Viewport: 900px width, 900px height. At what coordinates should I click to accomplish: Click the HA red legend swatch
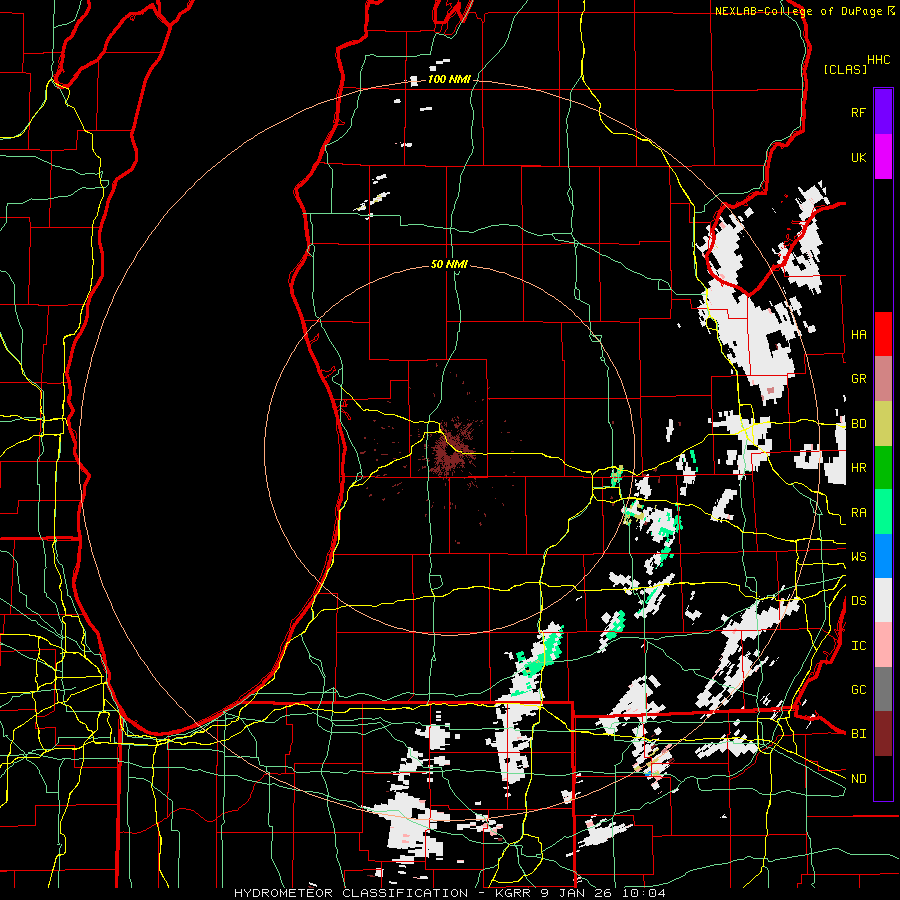[883, 334]
